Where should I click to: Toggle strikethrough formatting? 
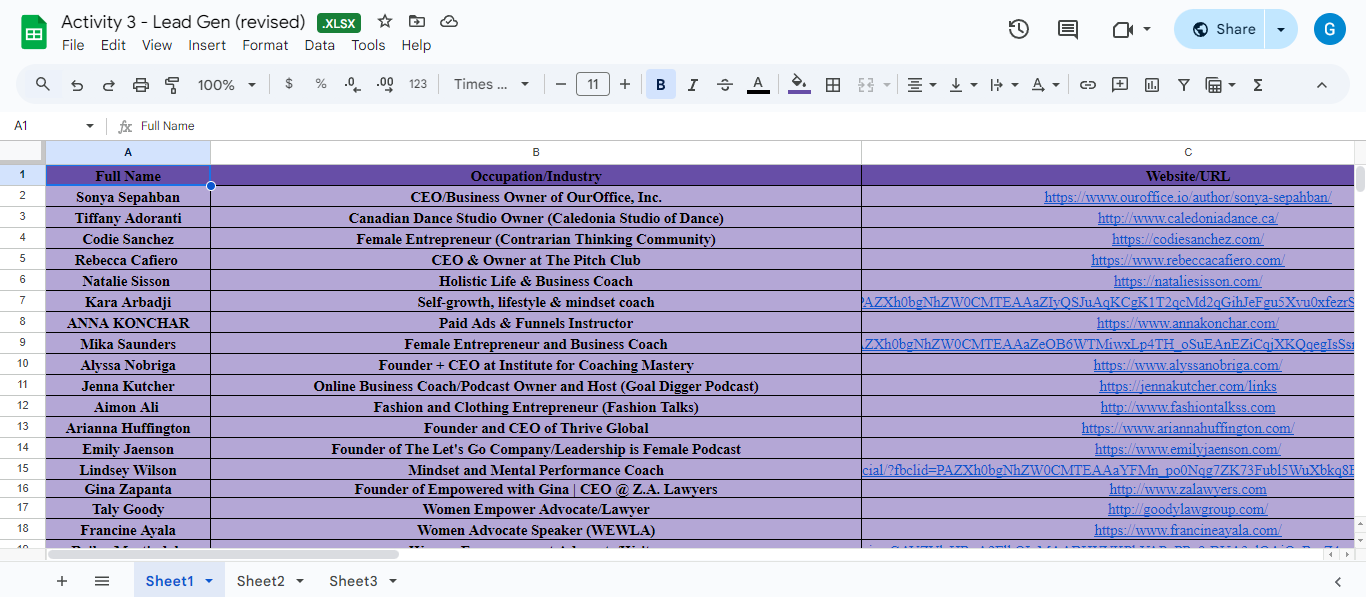pos(724,84)
